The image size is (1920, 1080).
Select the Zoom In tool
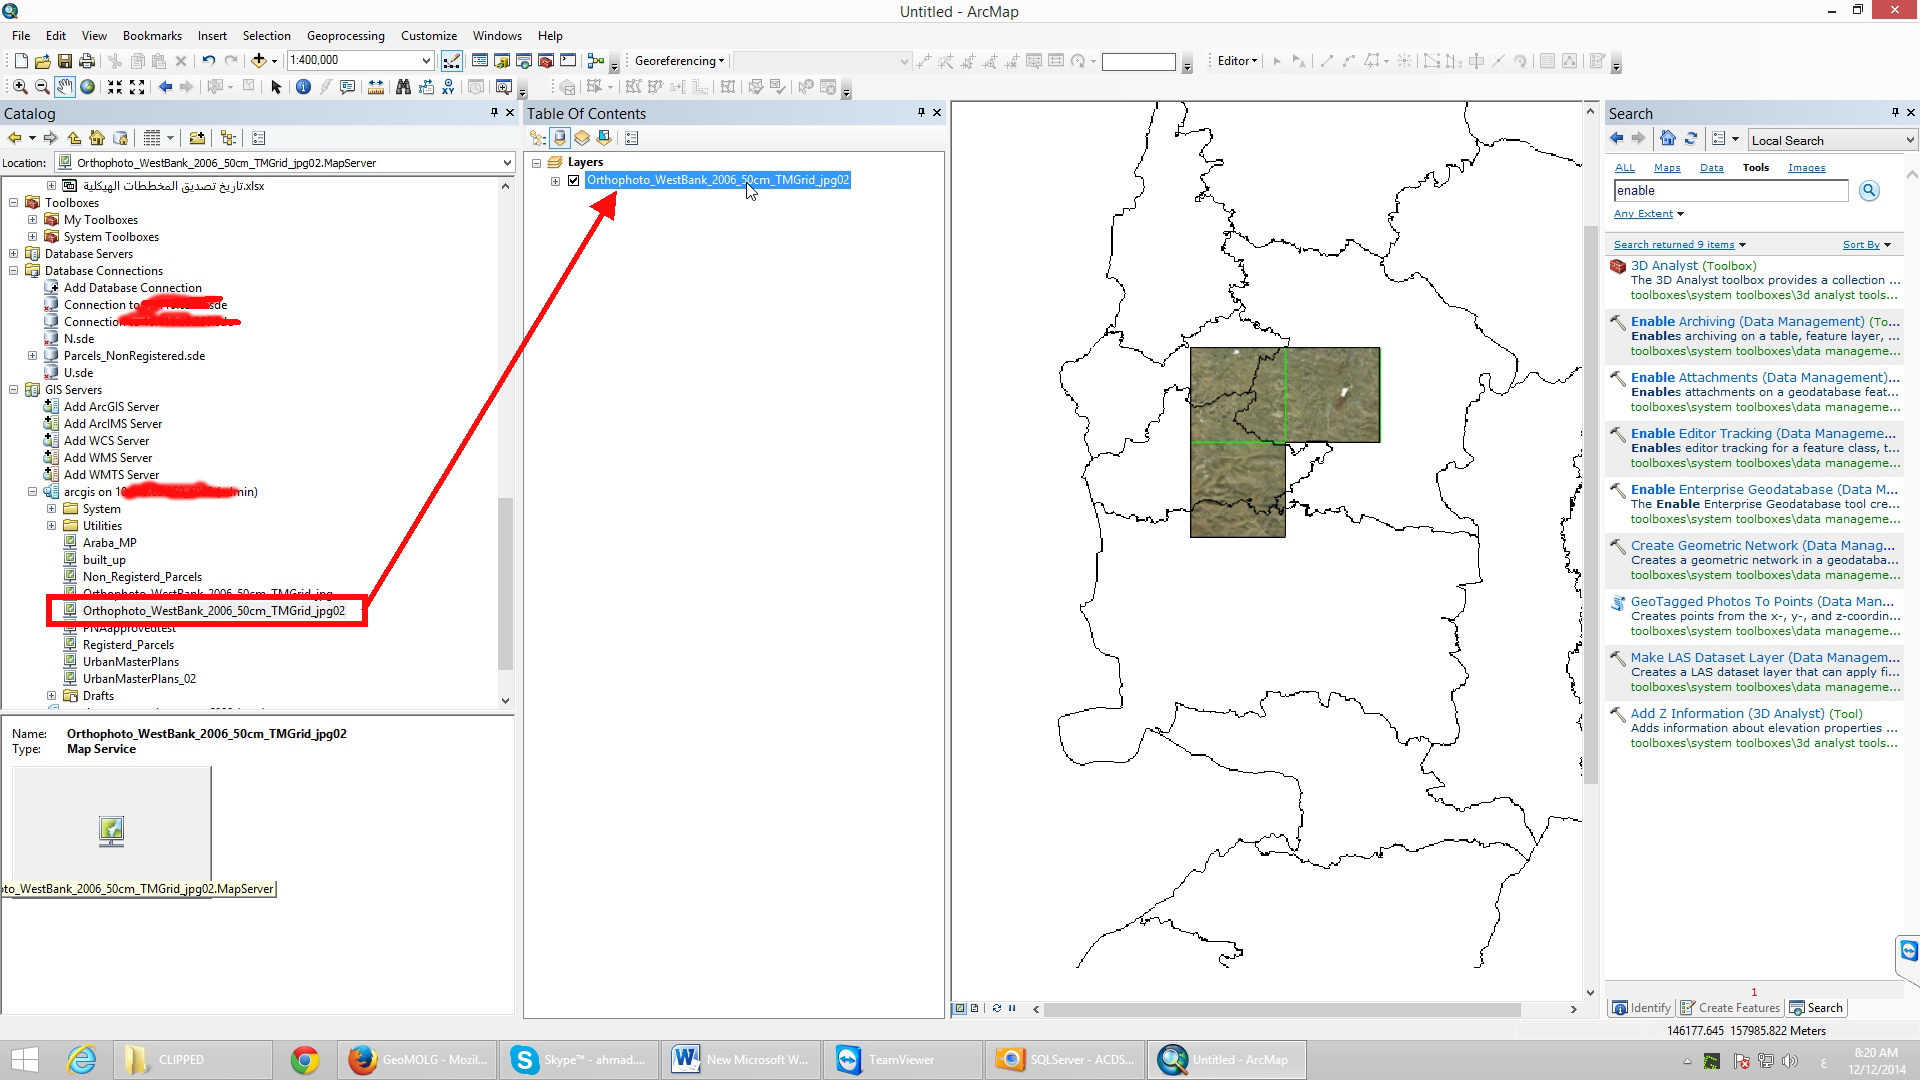click(20, 87)
